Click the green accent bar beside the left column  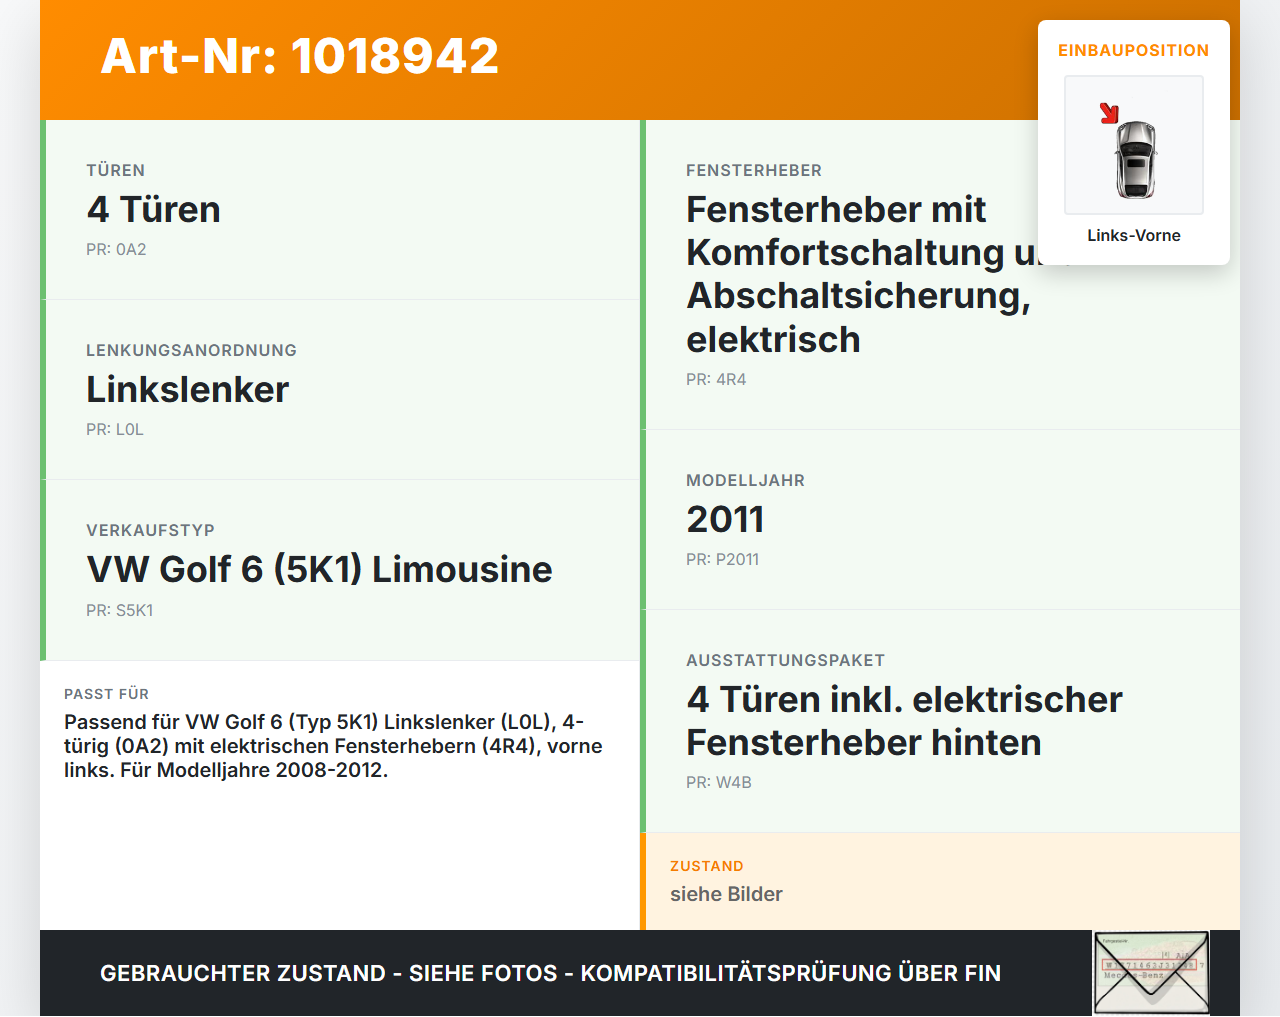coord(42,390)
